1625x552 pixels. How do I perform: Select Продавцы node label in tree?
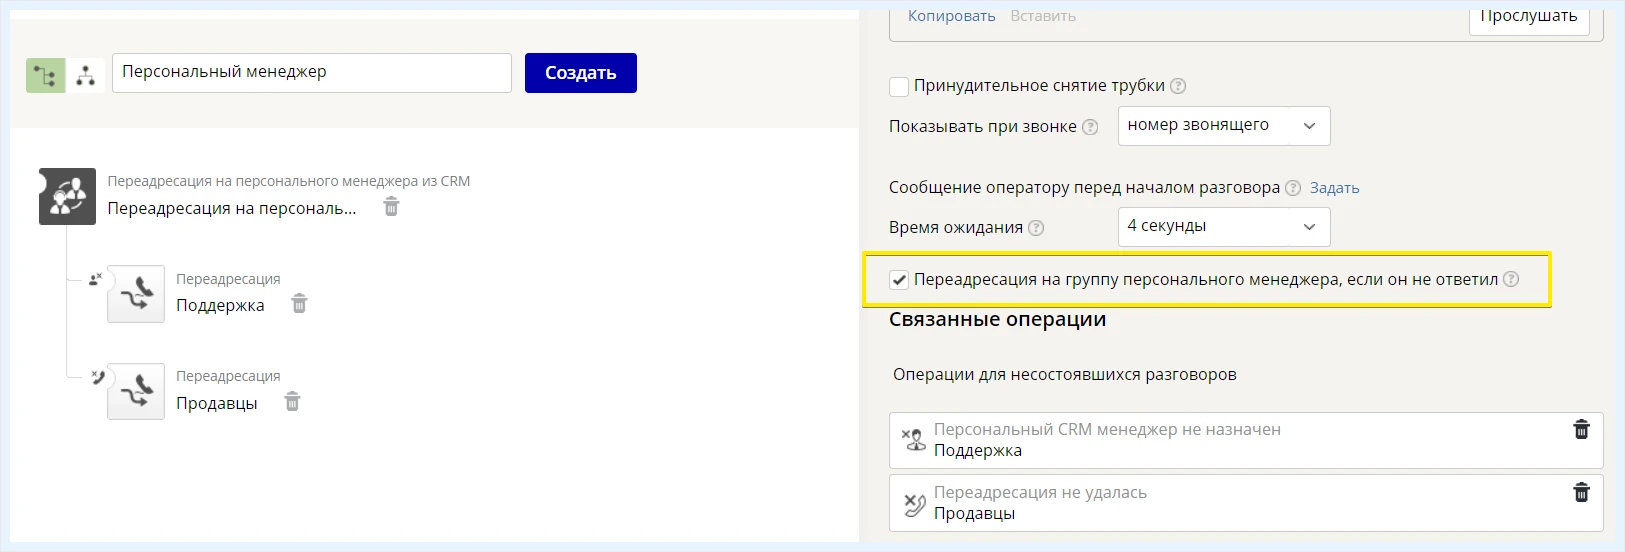point(217,403)
